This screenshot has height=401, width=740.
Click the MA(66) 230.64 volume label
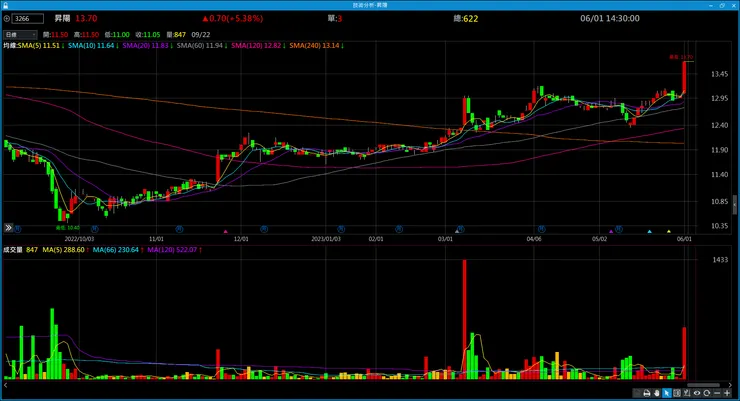[116, 250]
